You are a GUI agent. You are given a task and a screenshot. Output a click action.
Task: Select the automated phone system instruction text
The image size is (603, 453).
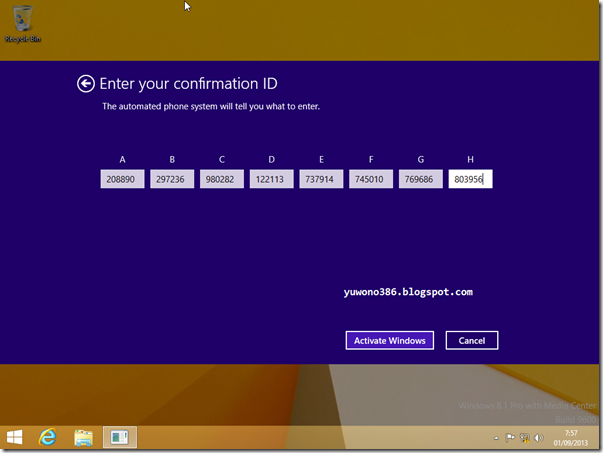tap(211, 107)
